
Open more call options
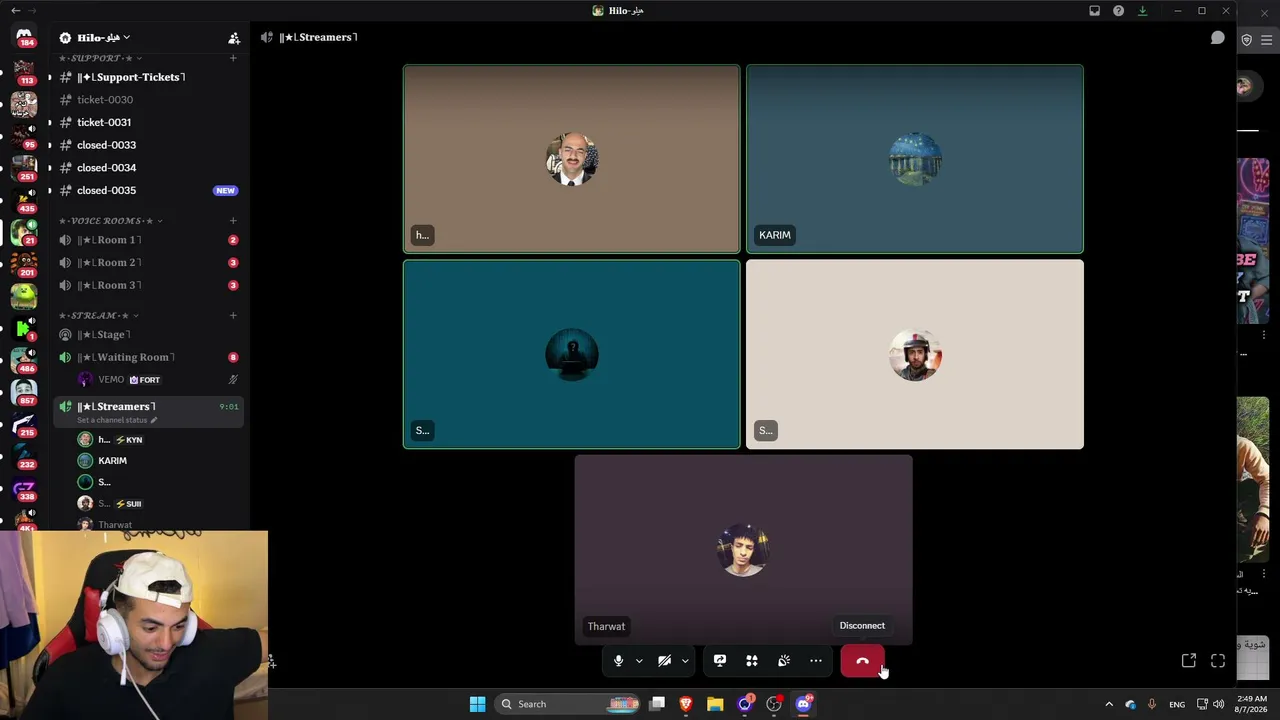(x=816, y=661)
